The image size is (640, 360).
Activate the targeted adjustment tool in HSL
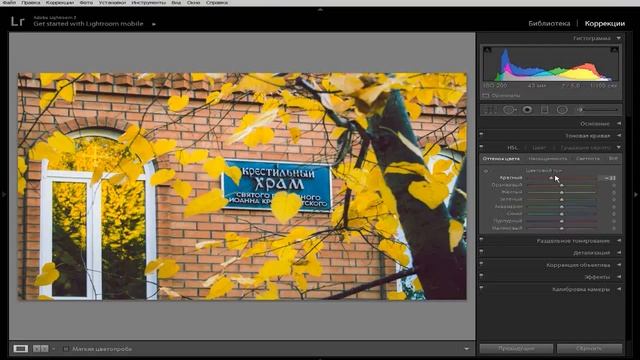click(x=486, y=171)
